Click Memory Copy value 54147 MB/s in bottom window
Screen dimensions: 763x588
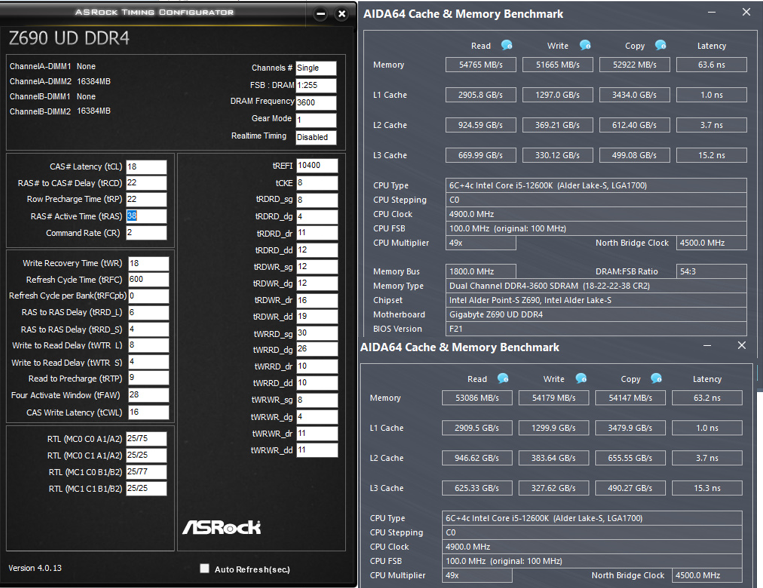point(630,398)
